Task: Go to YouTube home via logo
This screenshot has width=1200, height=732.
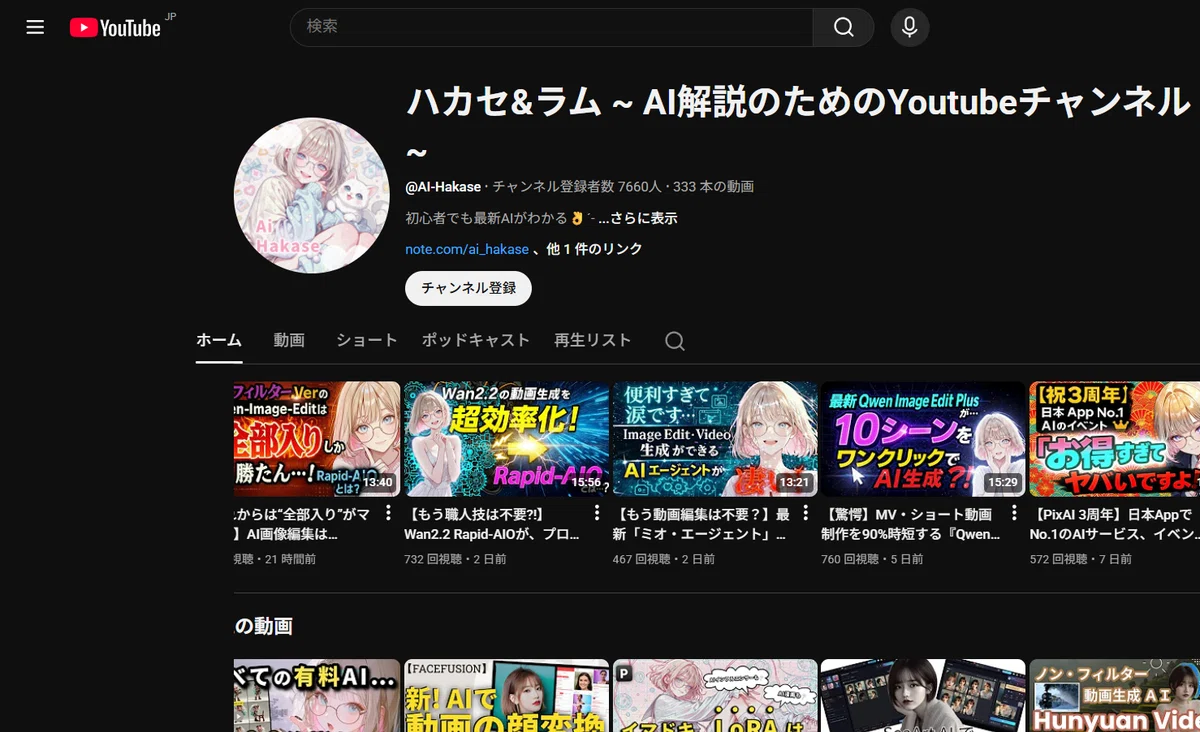Action: (115, 28)
